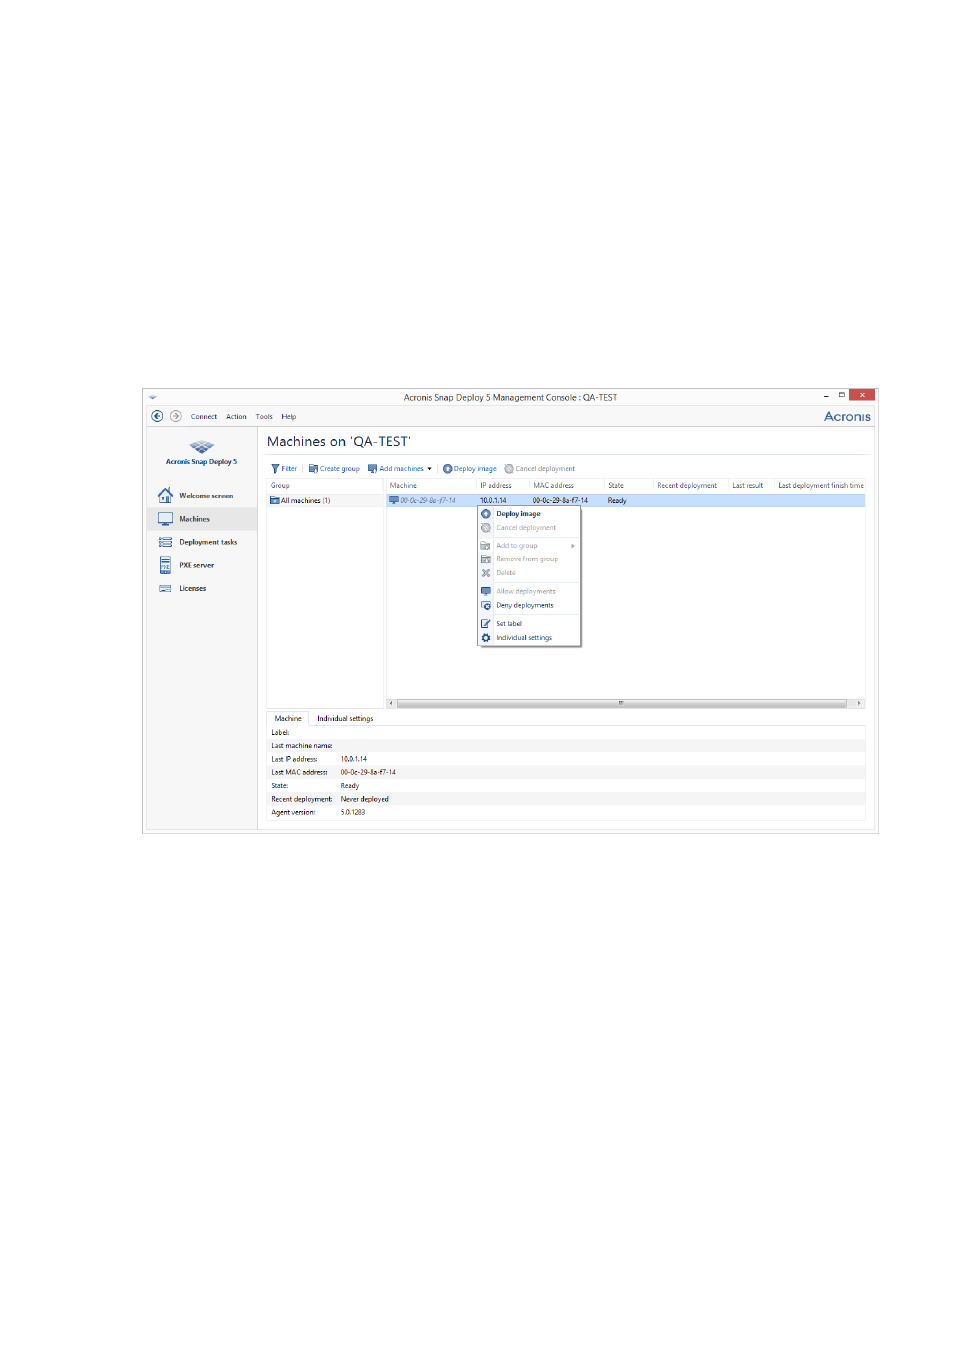Click the MAC address cell in the table row

[560, 500]
